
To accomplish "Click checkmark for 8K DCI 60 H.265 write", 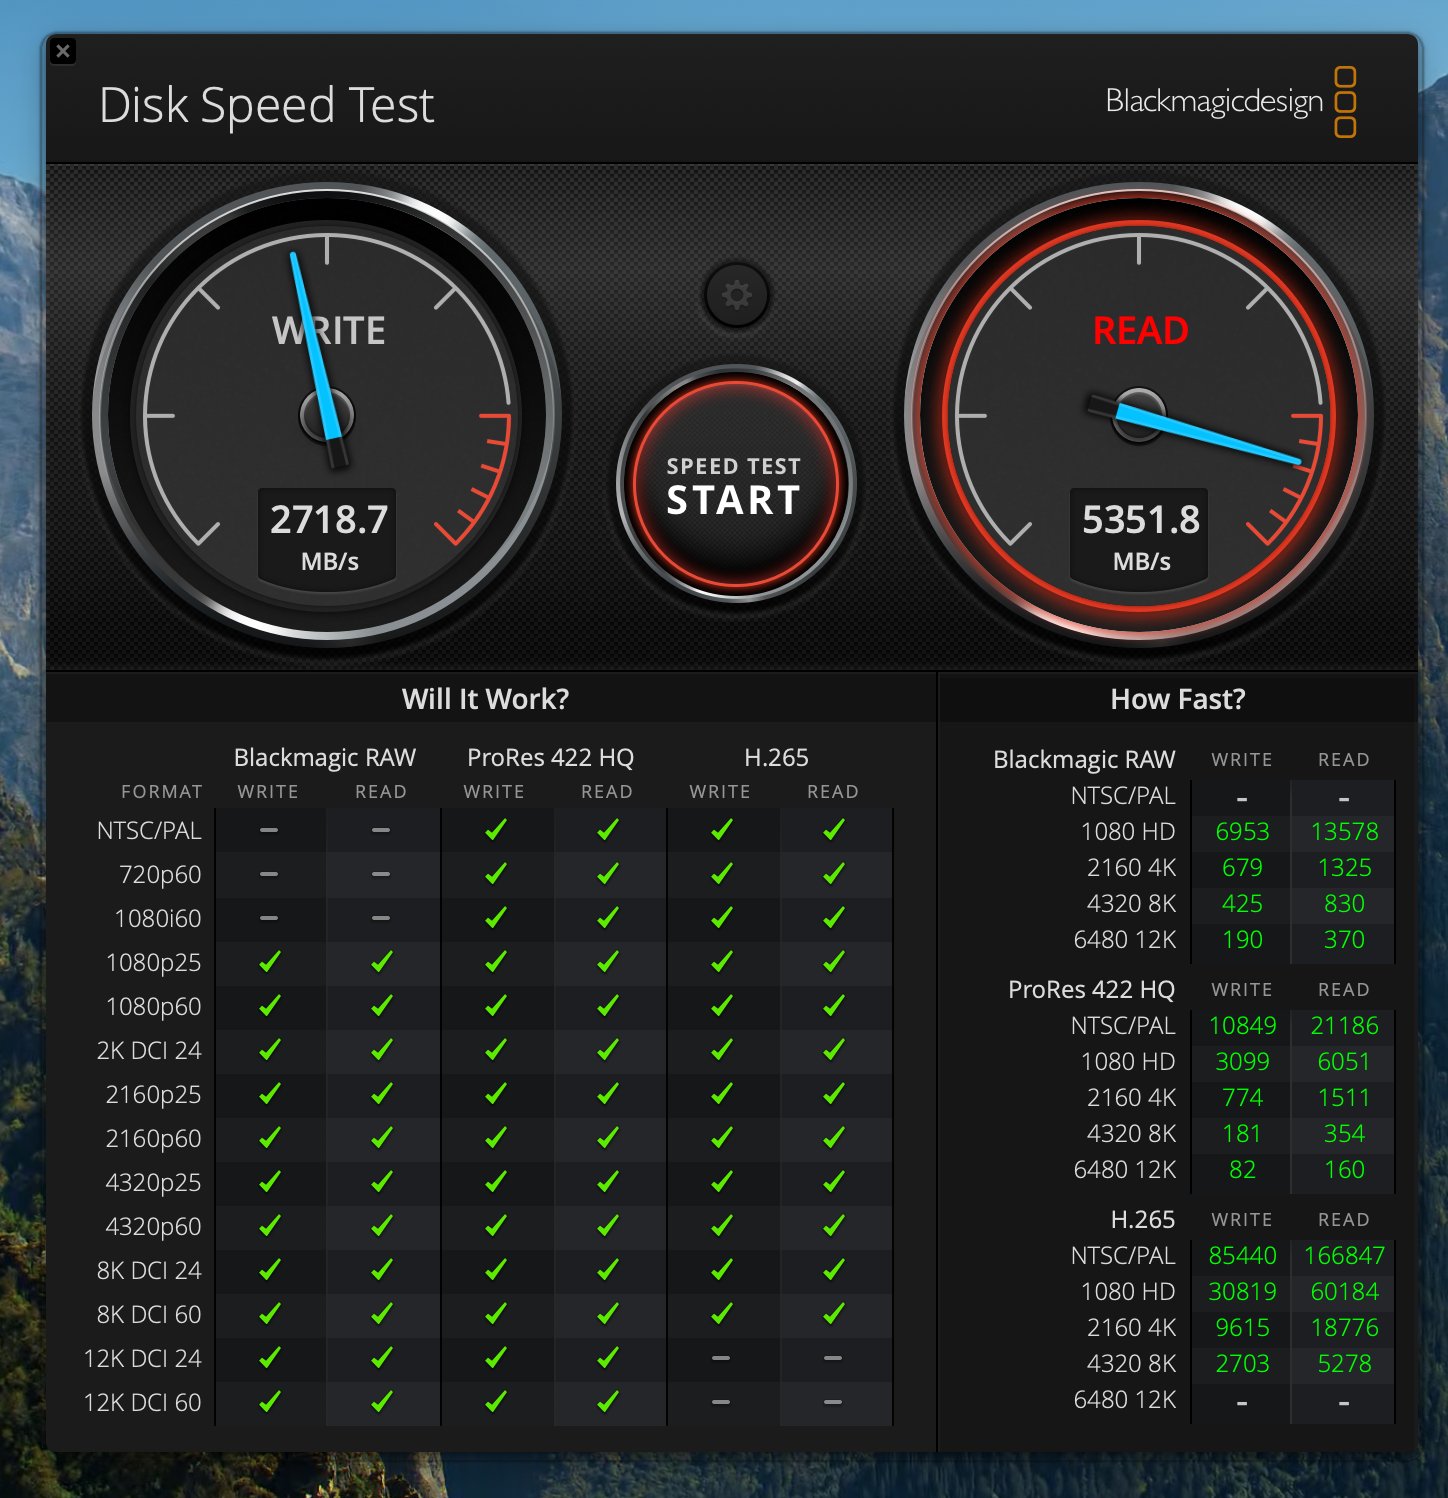I will [x=721, y=1314].
